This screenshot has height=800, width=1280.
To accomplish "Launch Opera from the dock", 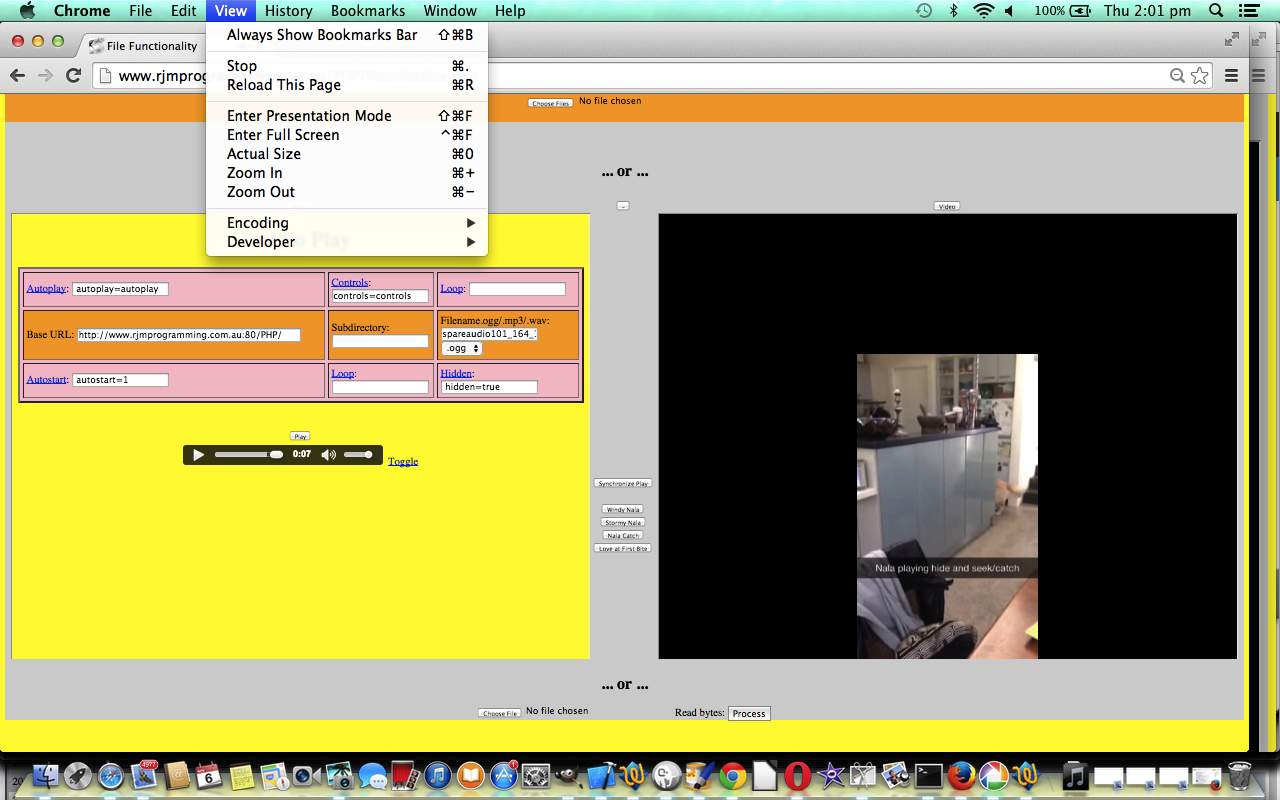I will coord(797,776).
